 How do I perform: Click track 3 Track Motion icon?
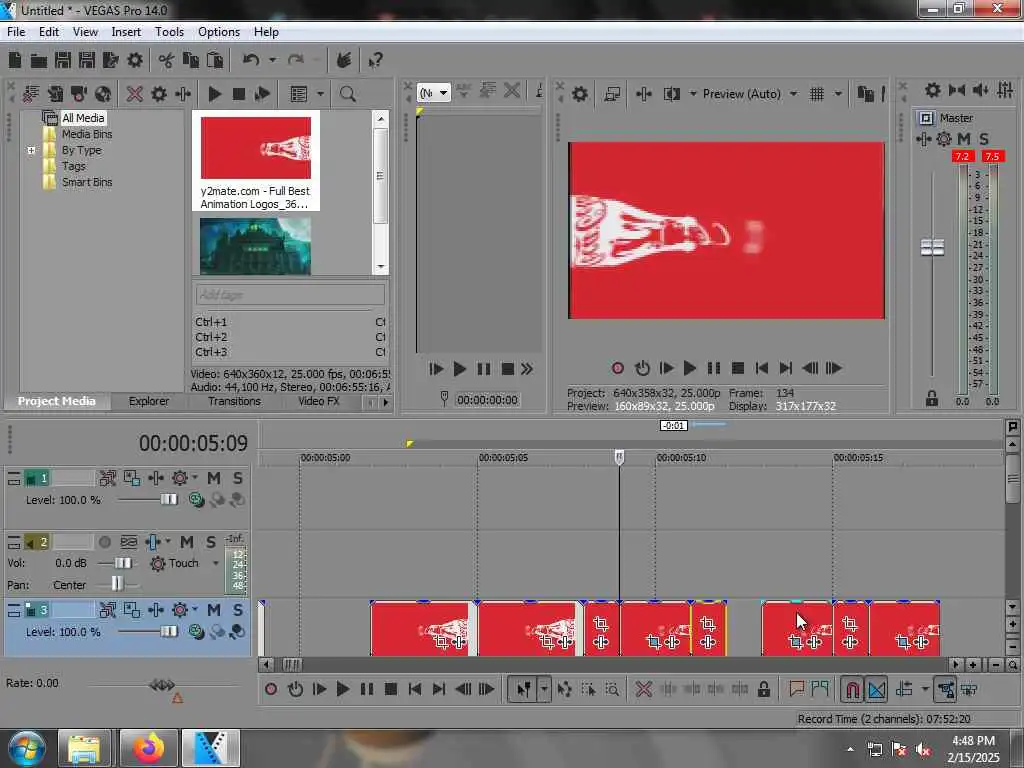point(132,610)
